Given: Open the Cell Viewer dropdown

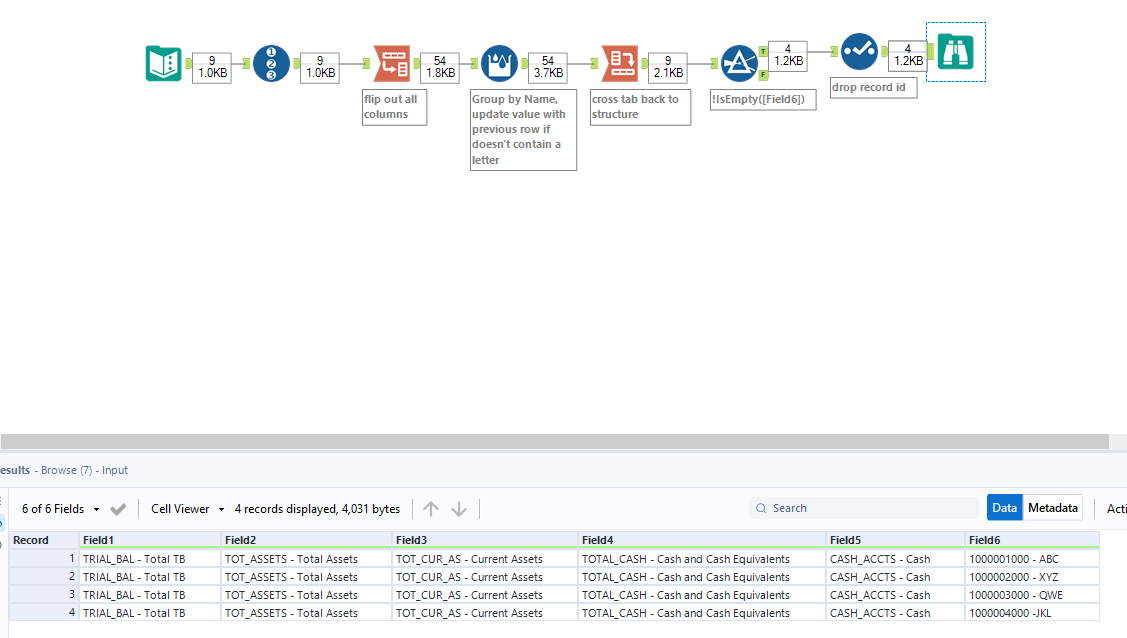Looking at the screenshot, I should (x=185, y=508).
